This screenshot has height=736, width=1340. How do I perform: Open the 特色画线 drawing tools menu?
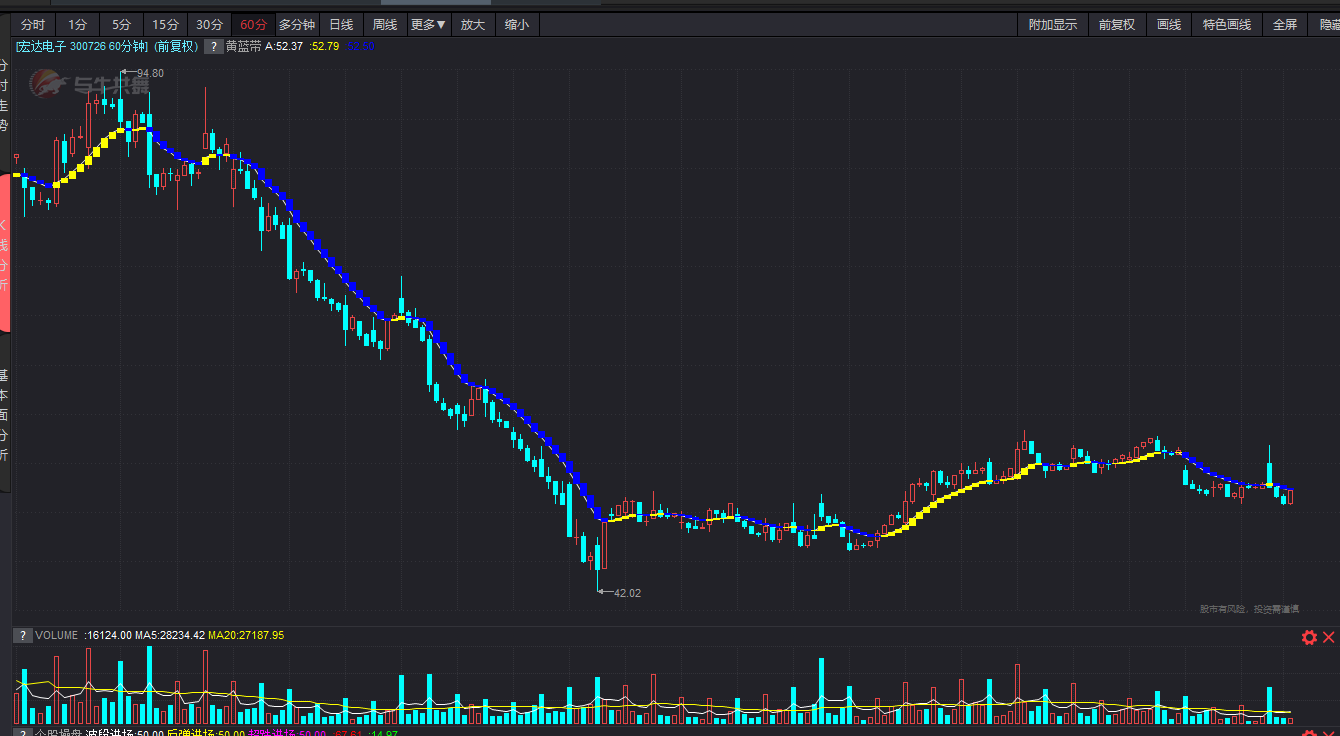pos(1226,24)
